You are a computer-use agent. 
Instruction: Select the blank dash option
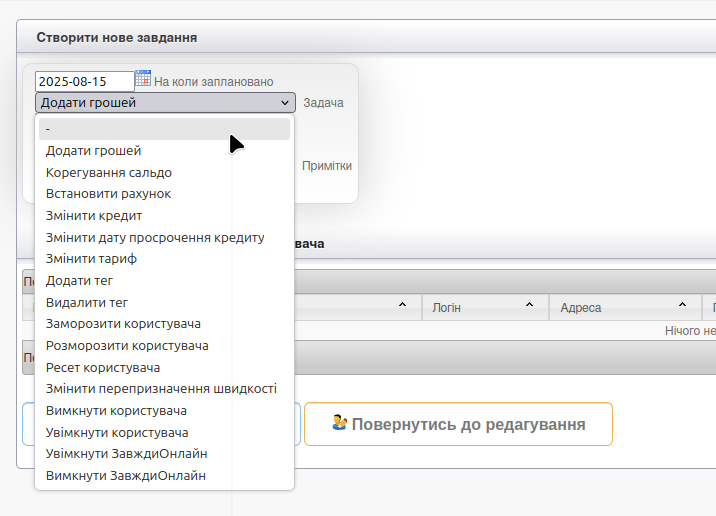pos(164,129)
